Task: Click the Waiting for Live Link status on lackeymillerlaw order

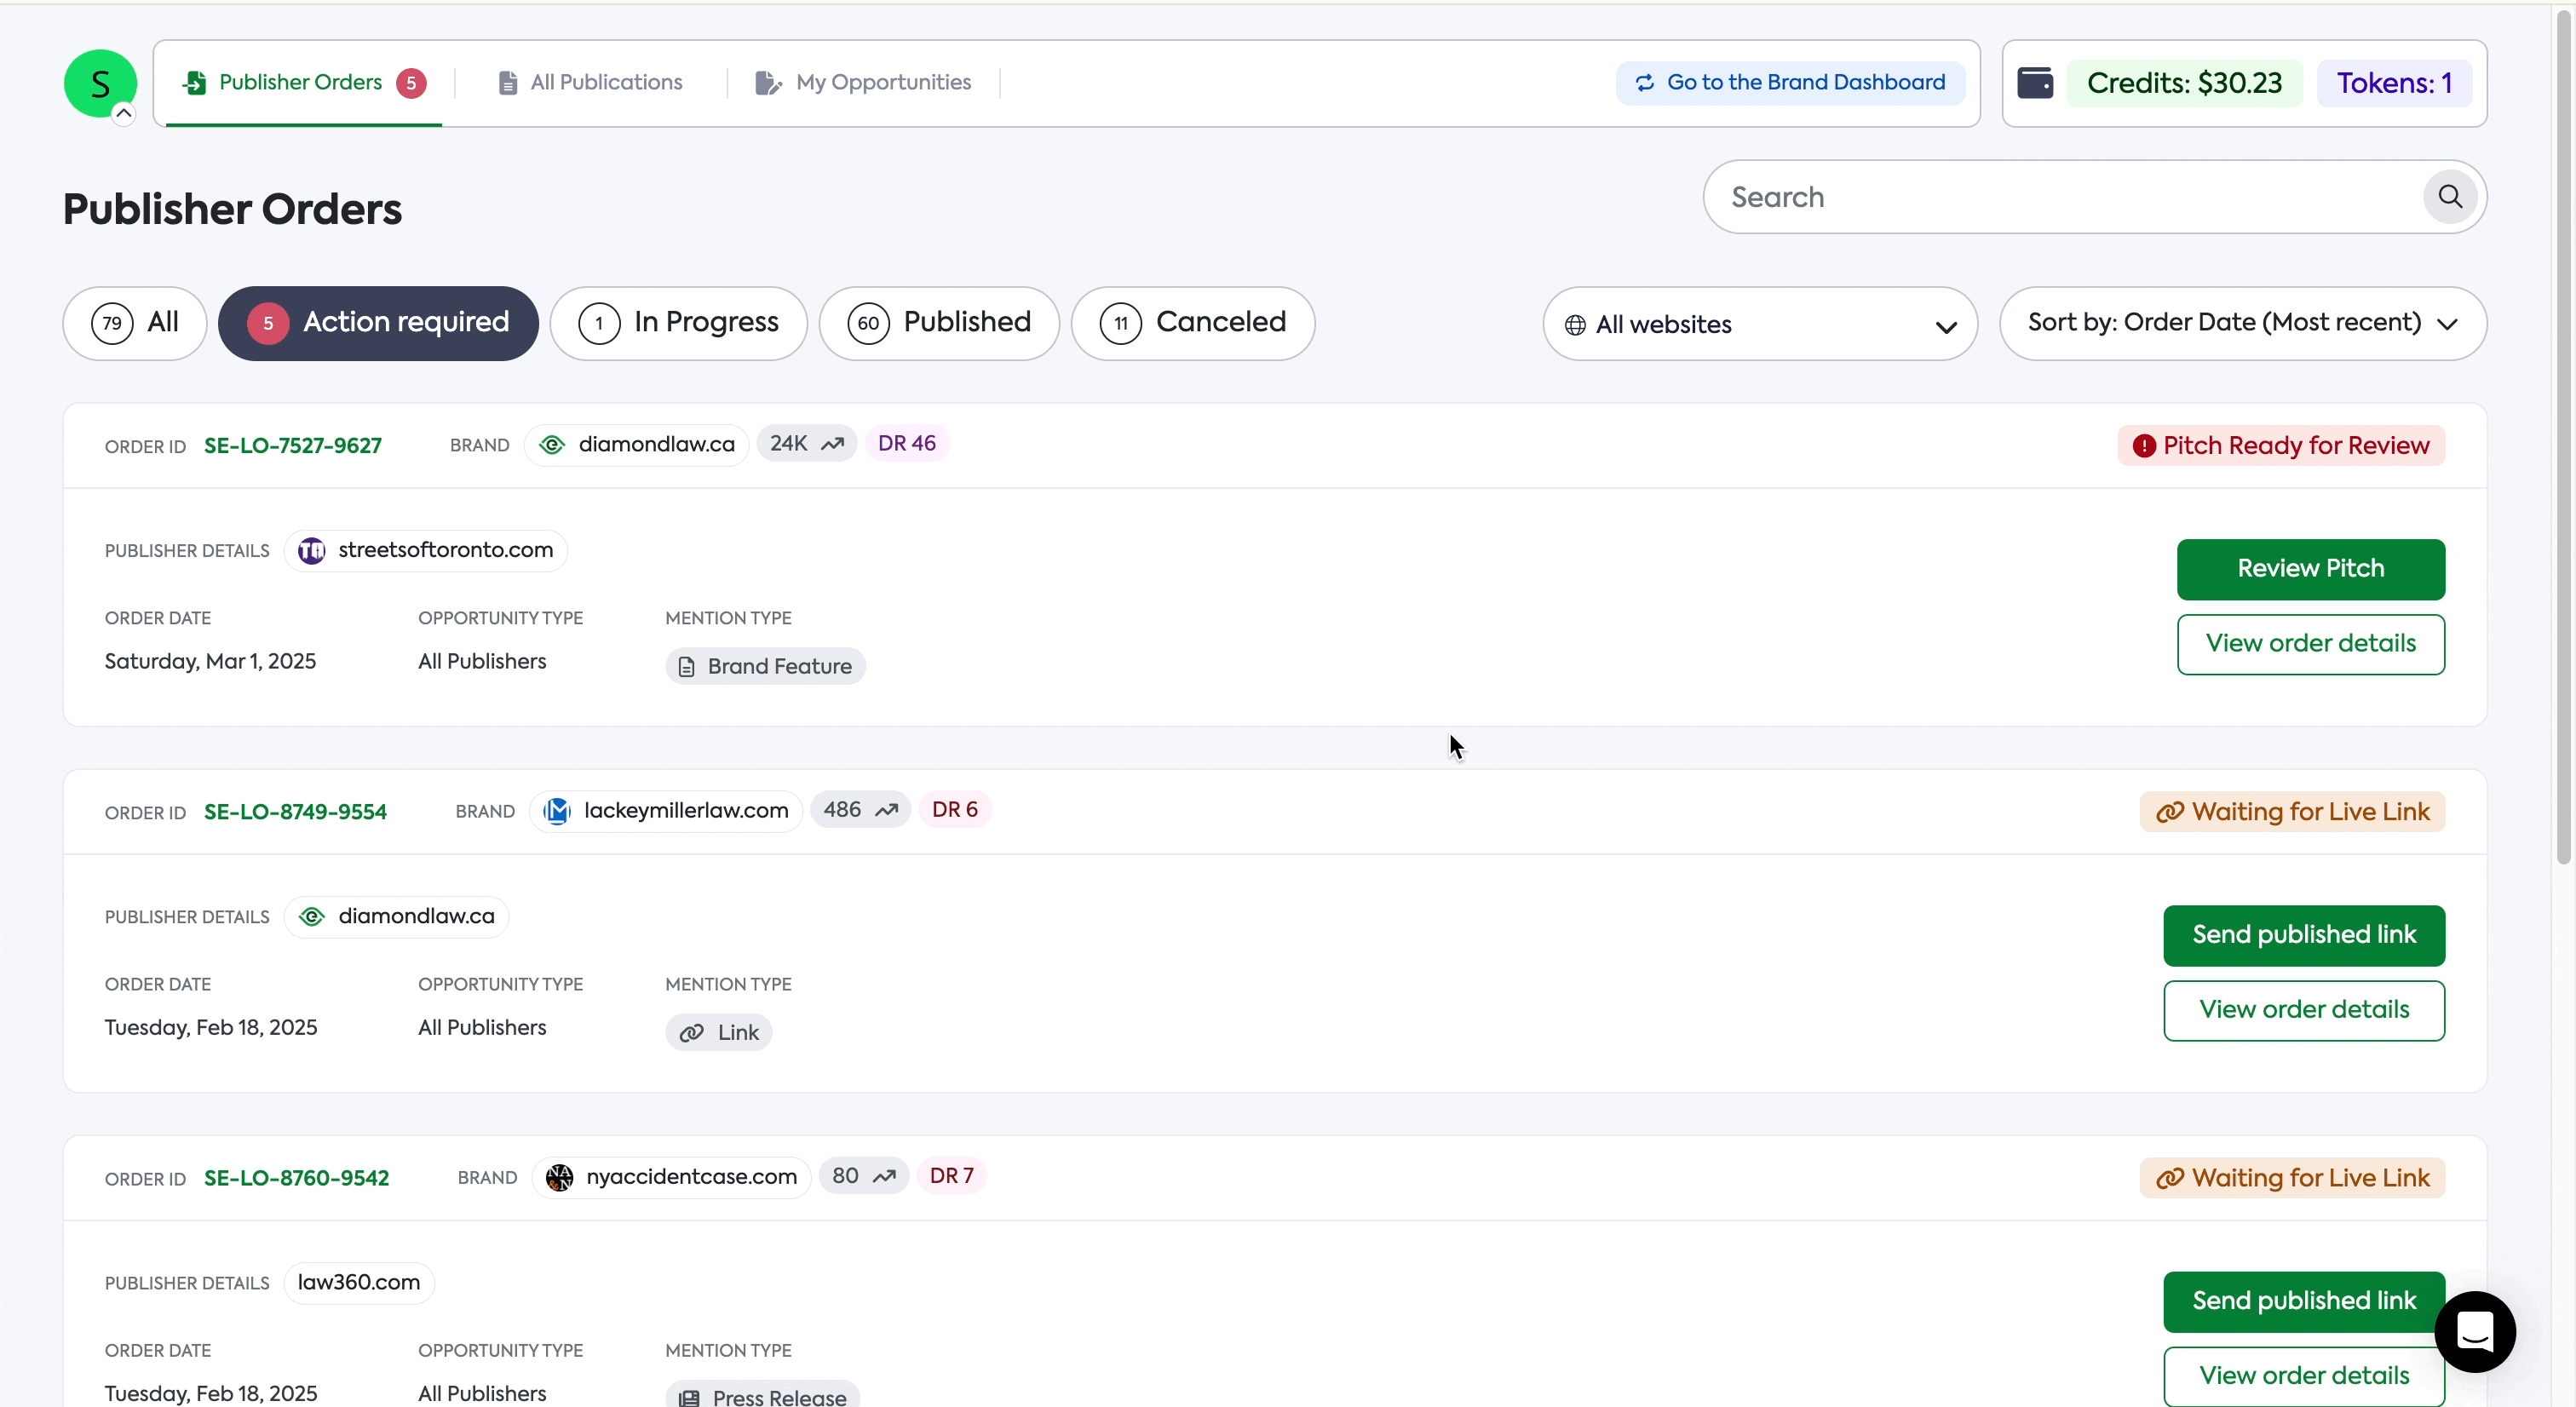Action: click(x=2292, y=811)
